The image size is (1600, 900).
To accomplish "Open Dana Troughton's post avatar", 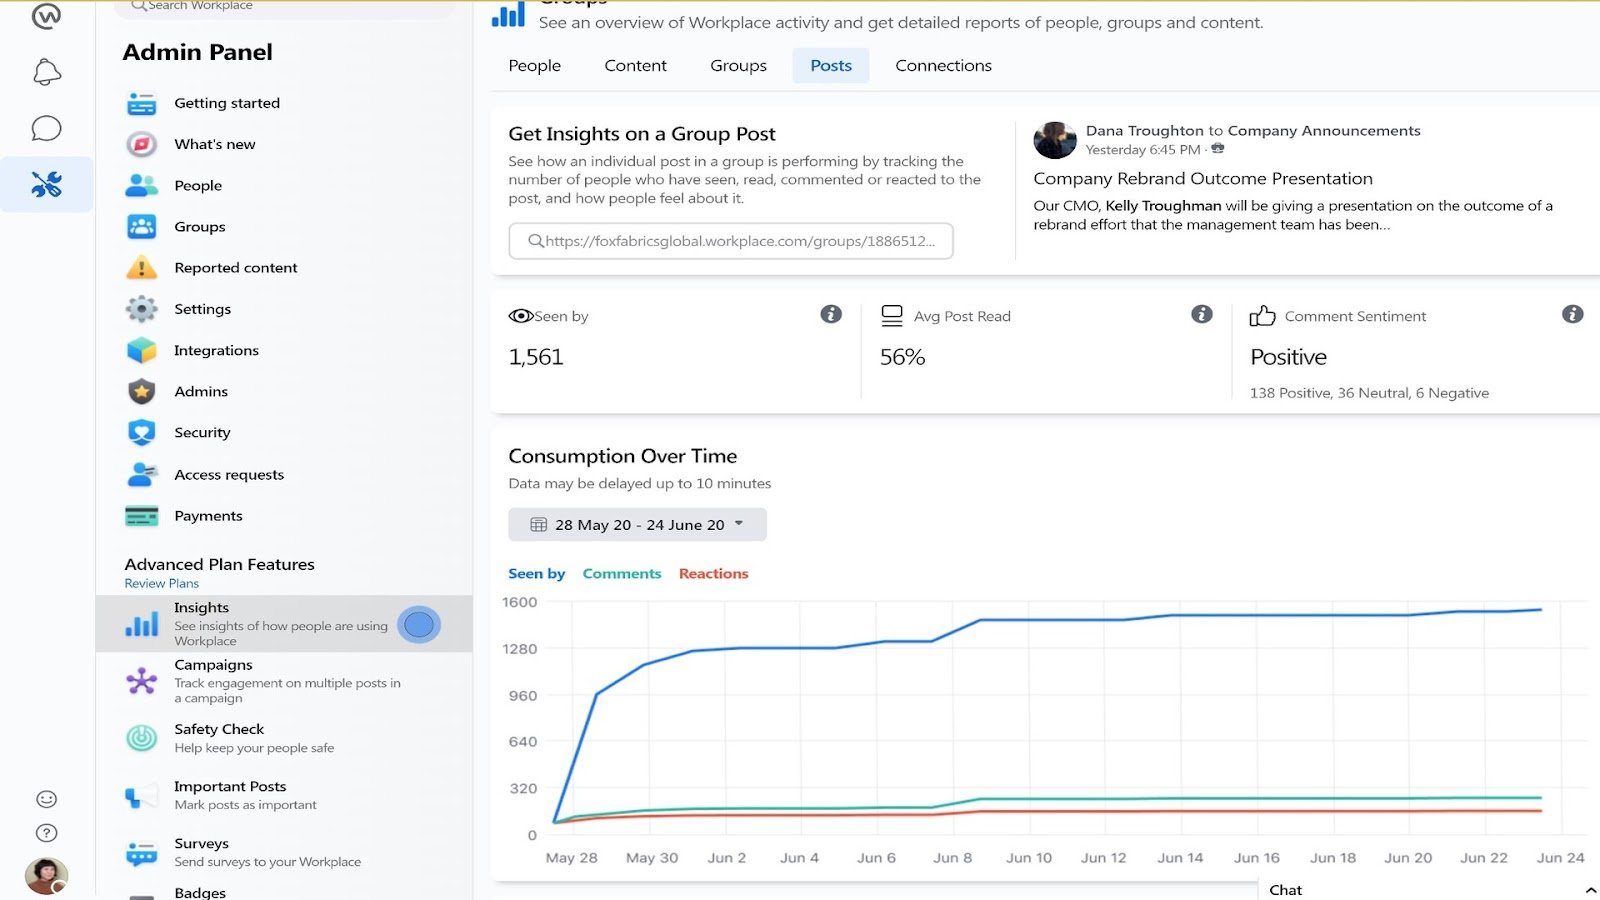I will click(1055, 140).
